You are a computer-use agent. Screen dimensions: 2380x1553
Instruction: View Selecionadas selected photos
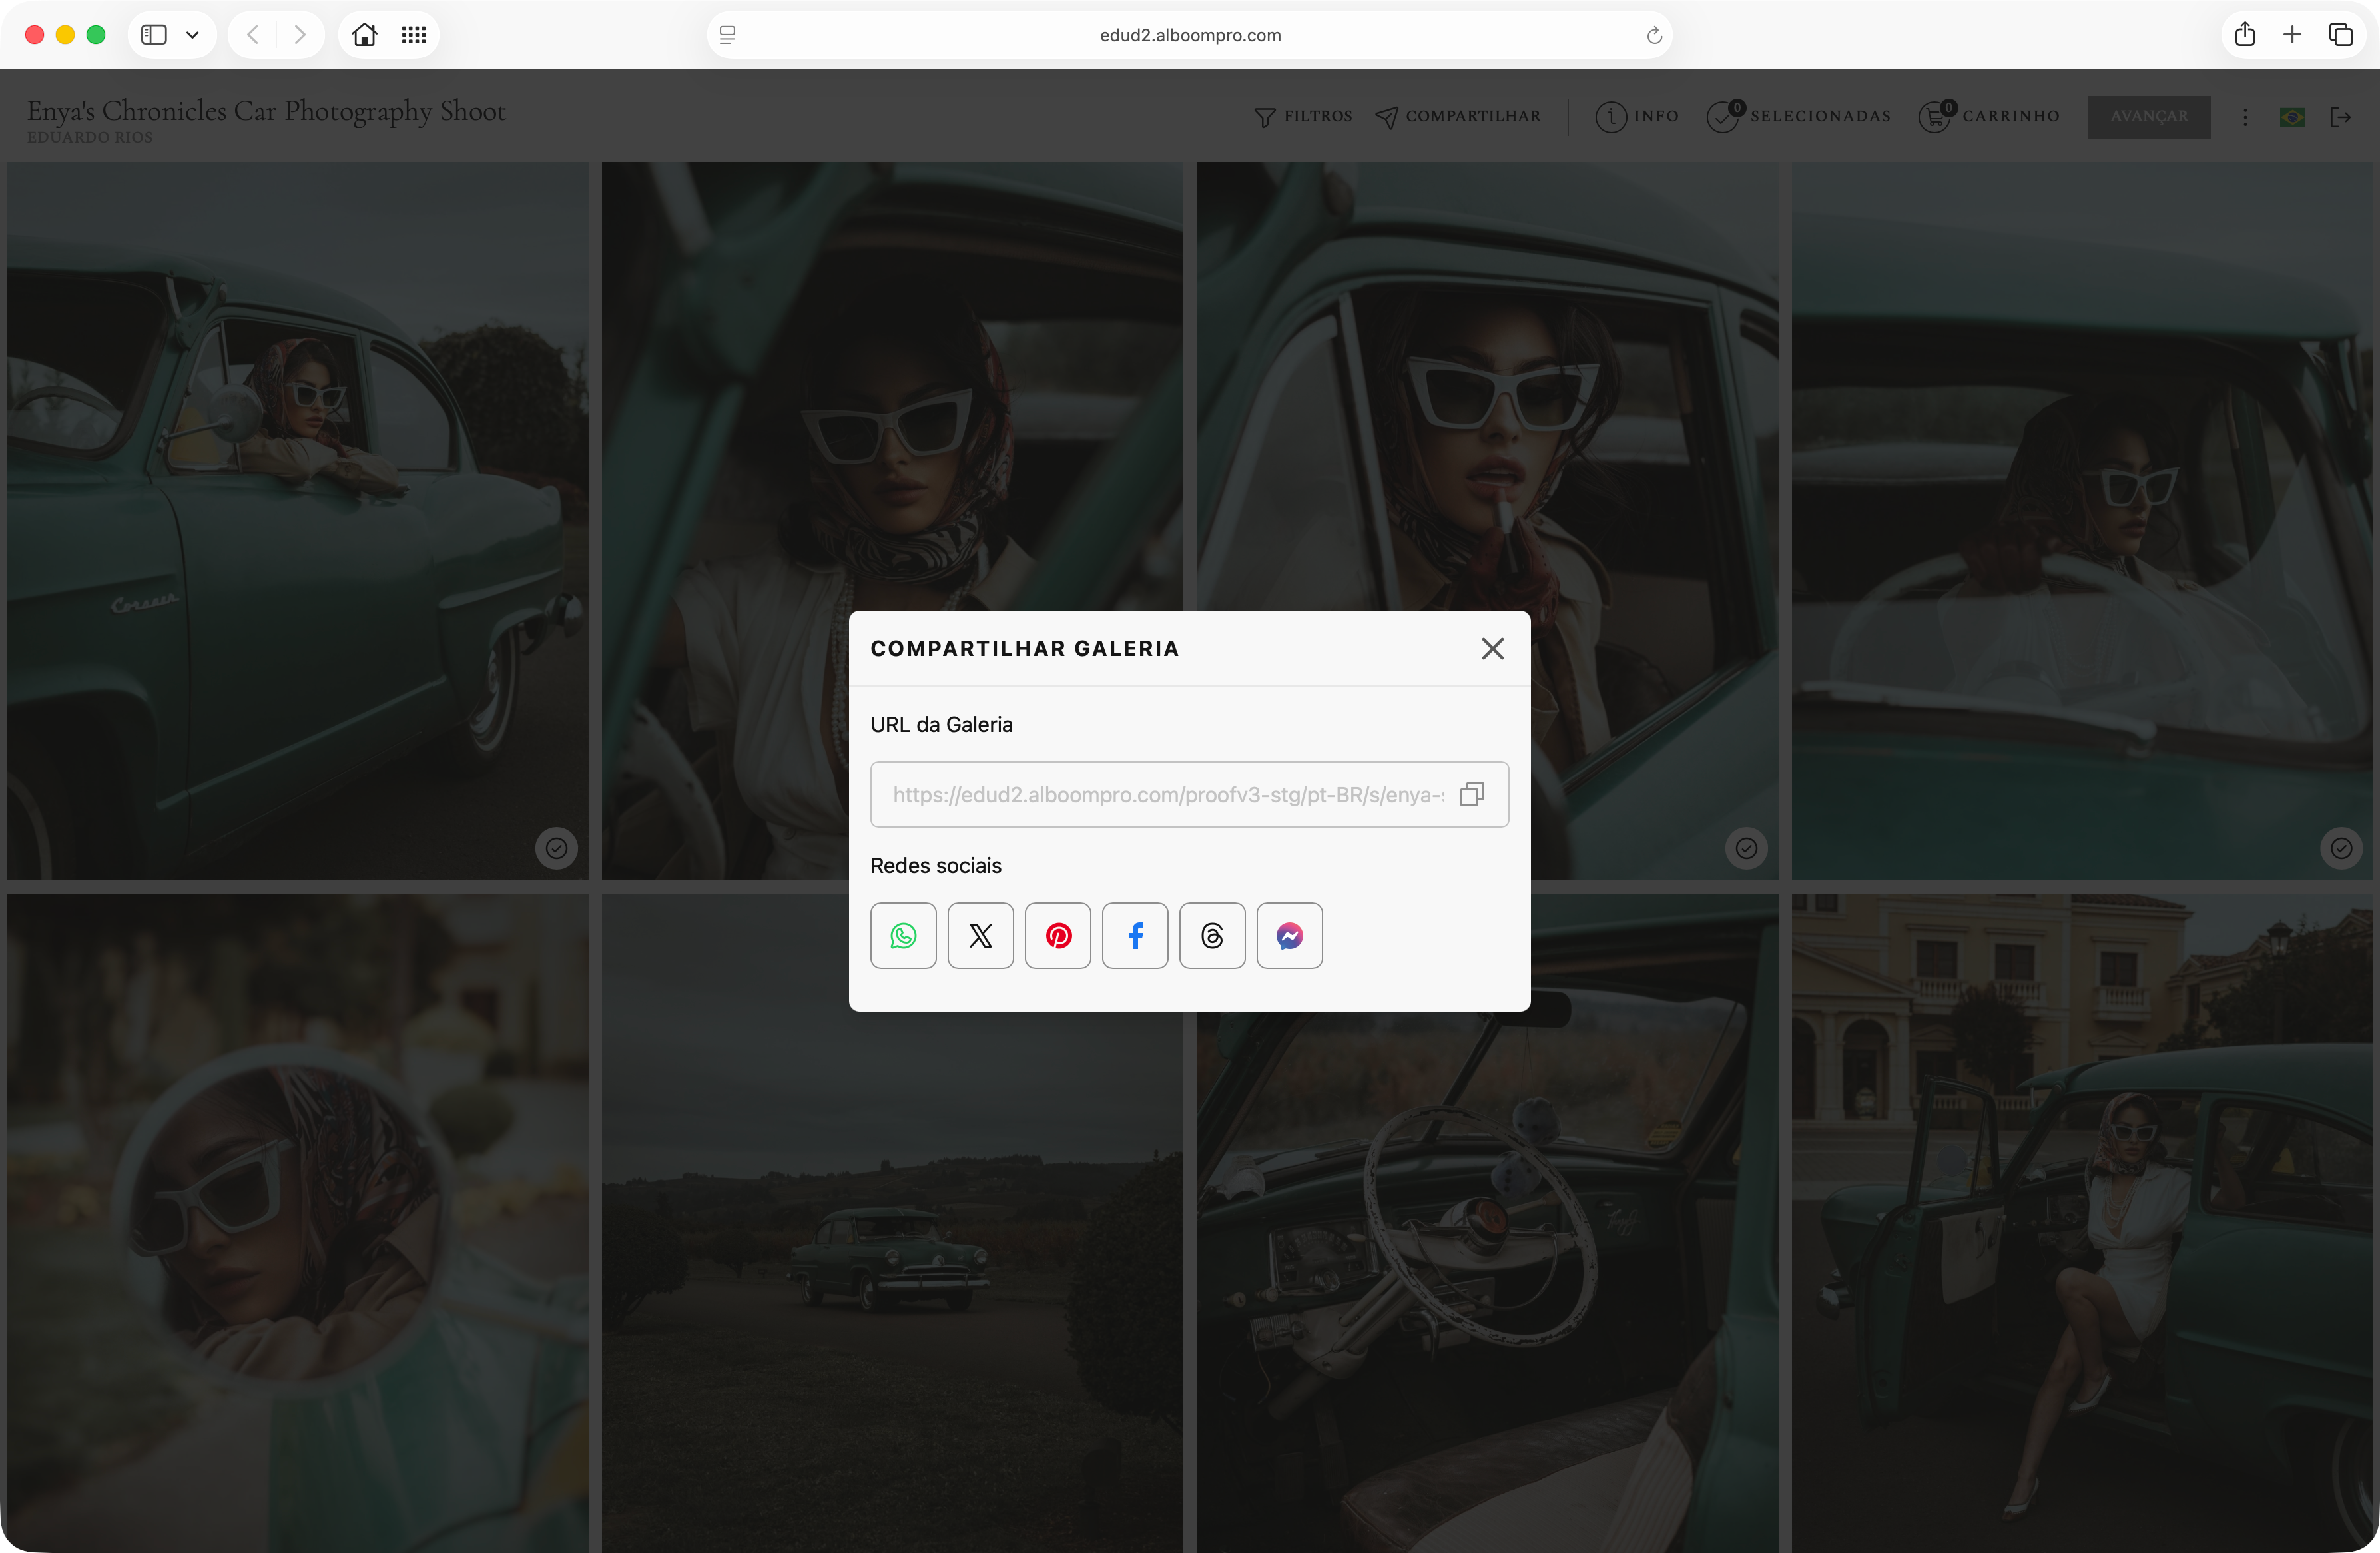coord(1798,117)
